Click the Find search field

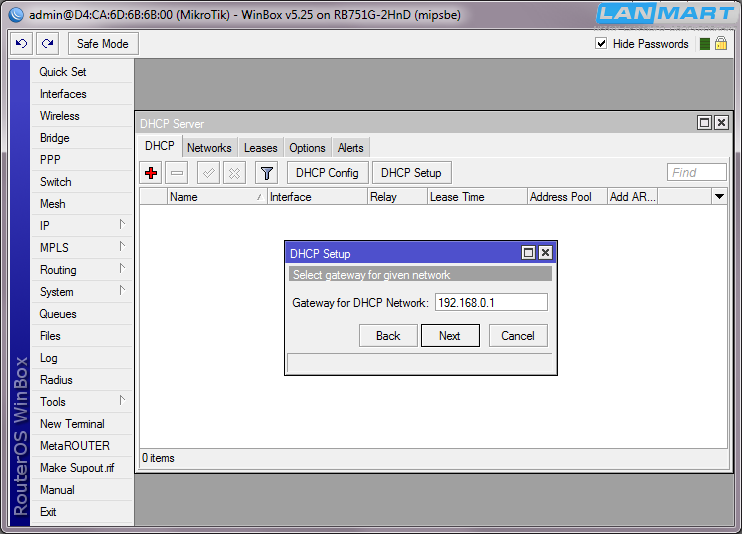pyautogui.click(x=697, y=172)
